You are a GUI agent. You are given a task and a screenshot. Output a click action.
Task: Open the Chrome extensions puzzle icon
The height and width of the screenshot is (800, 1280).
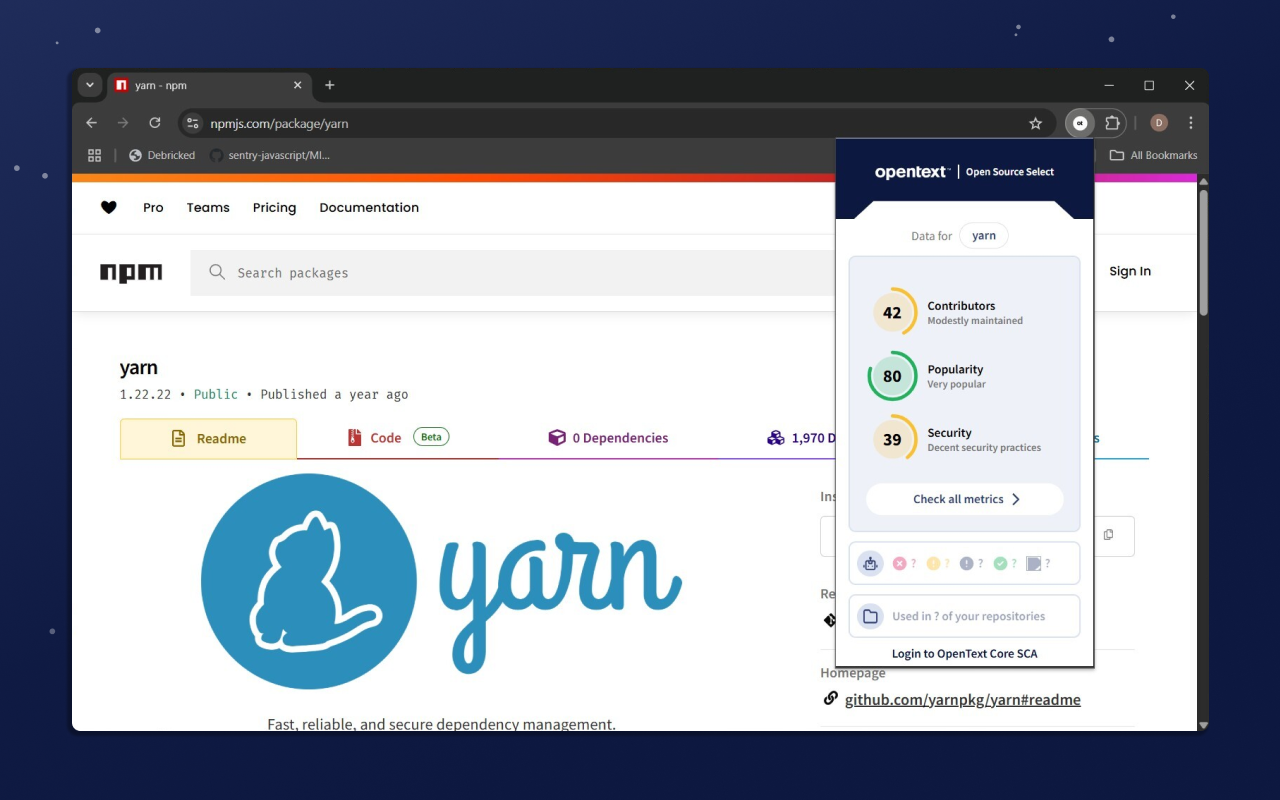point(1112,123)
